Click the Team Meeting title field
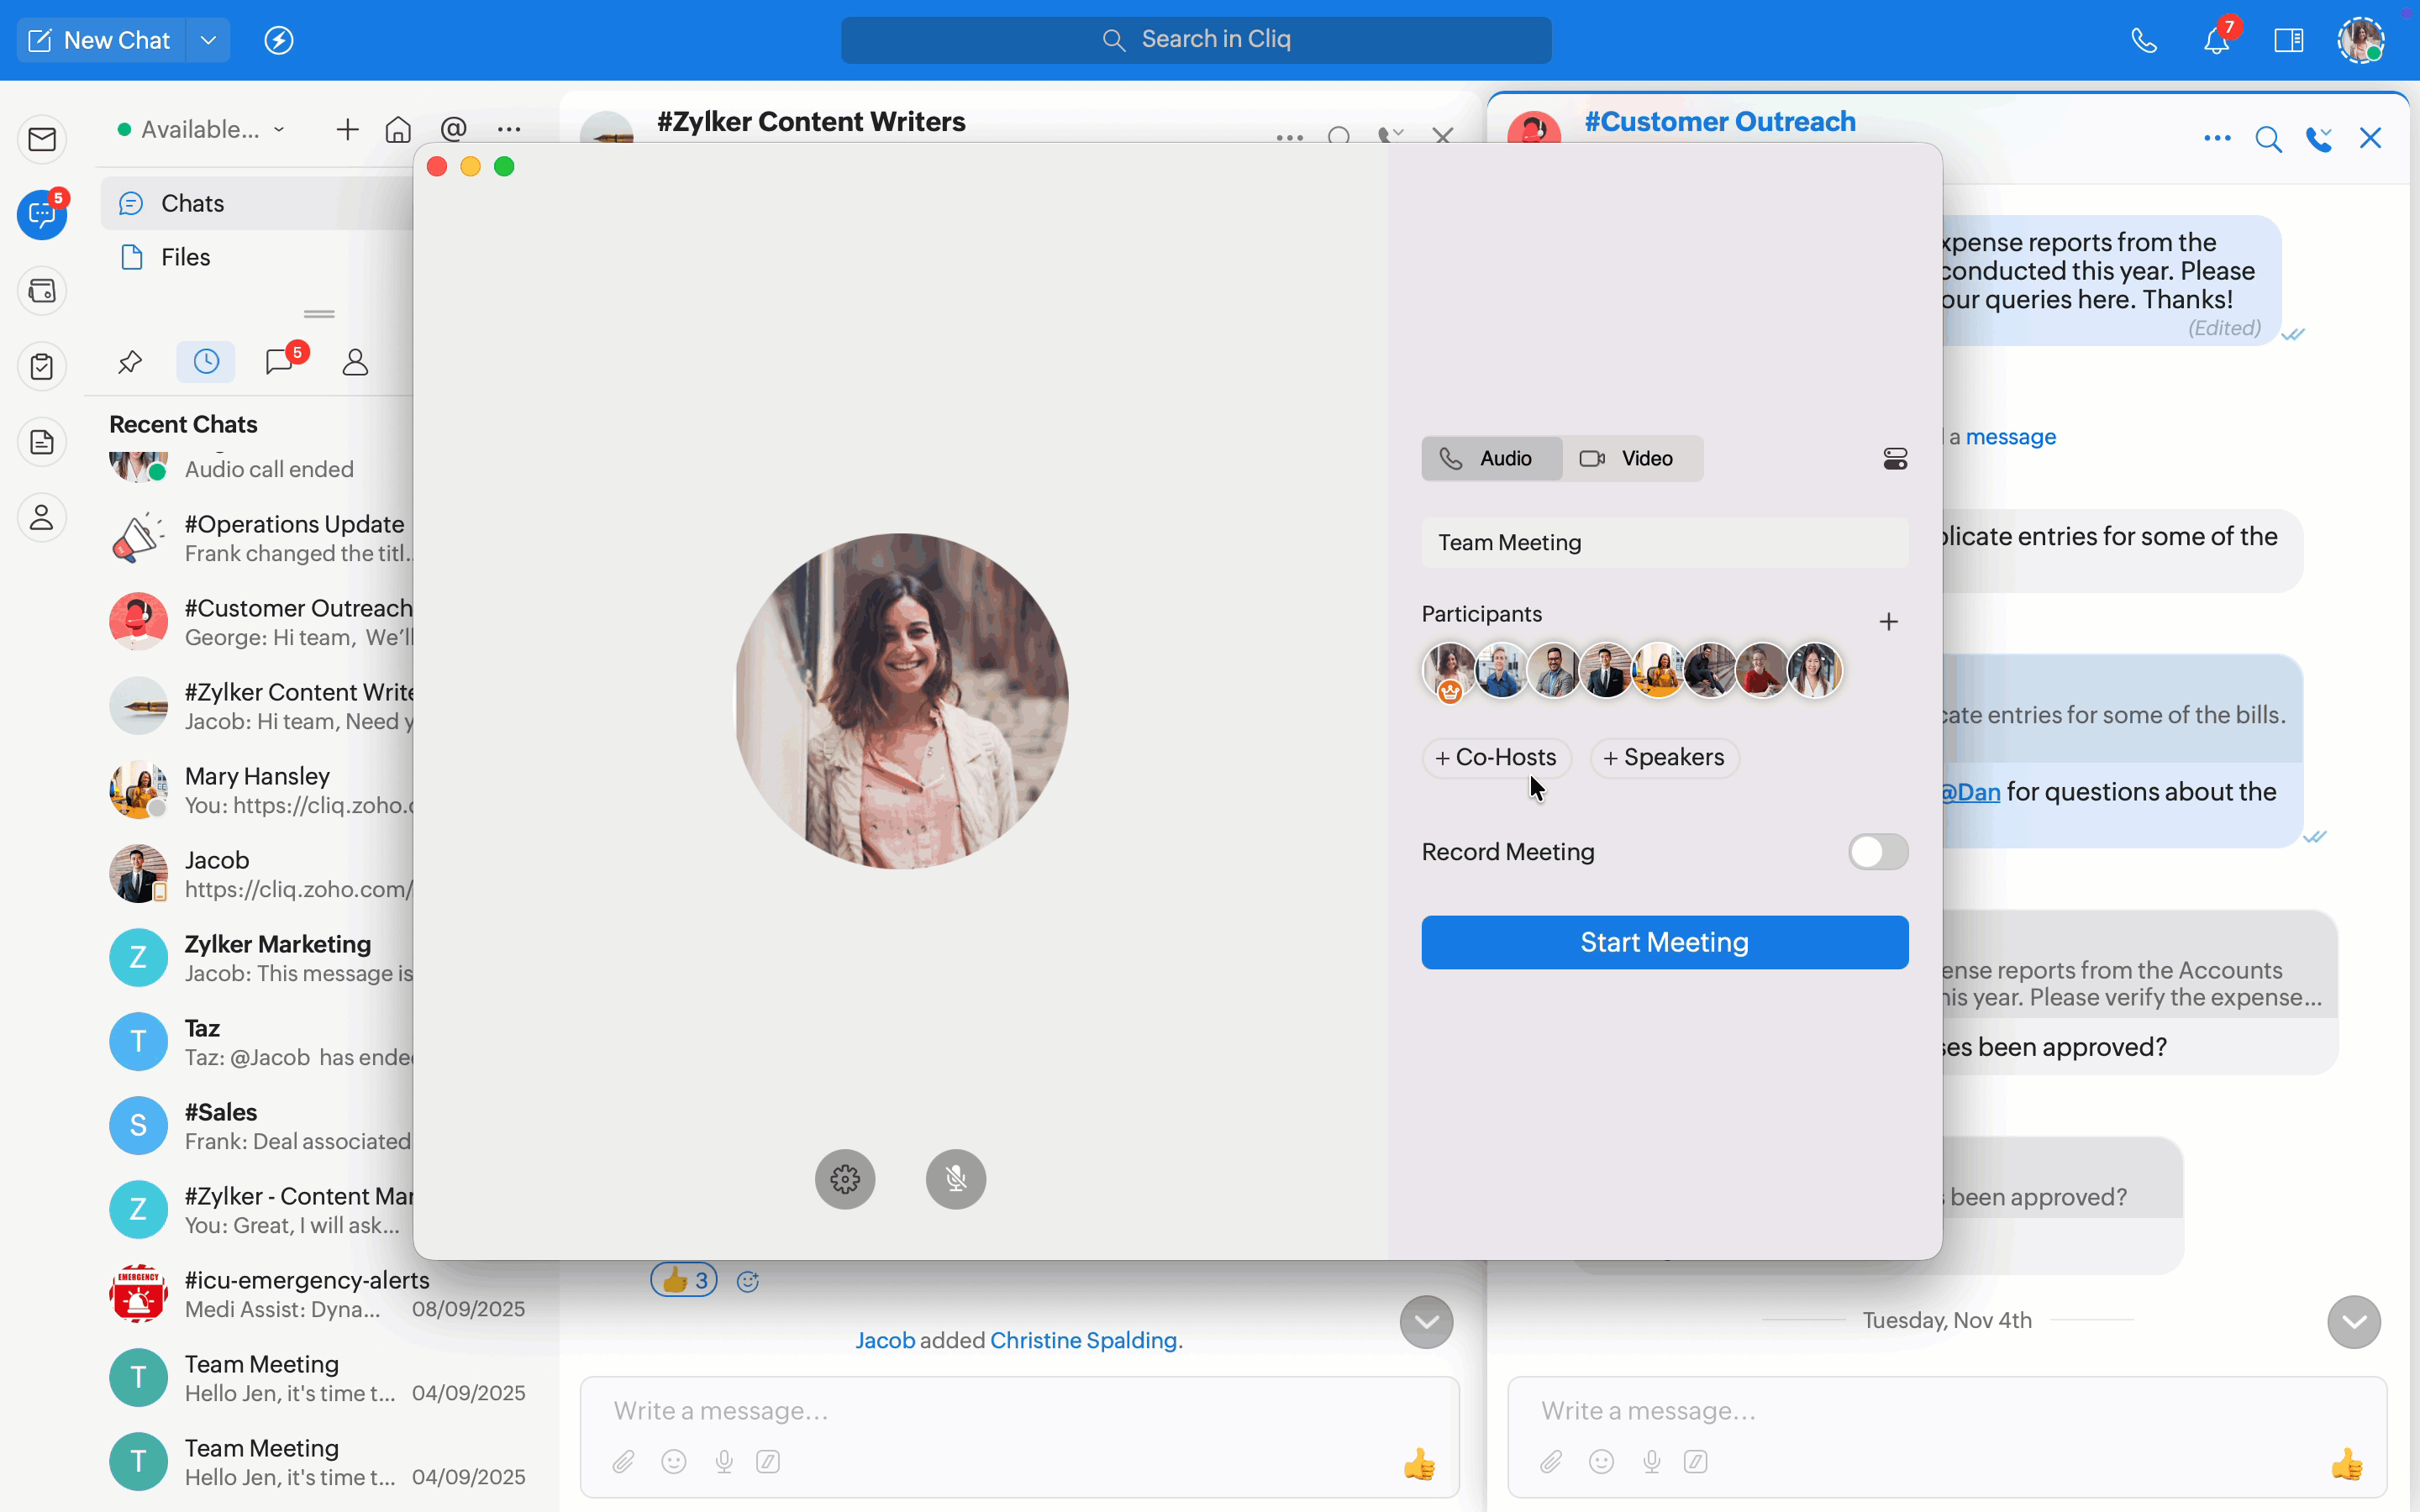 tap(1664, 542)
